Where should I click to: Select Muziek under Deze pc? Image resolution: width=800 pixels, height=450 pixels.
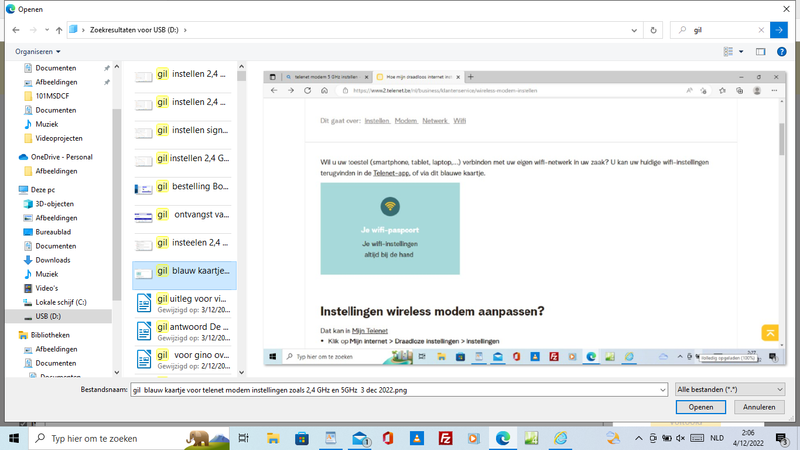pos(46,274)
